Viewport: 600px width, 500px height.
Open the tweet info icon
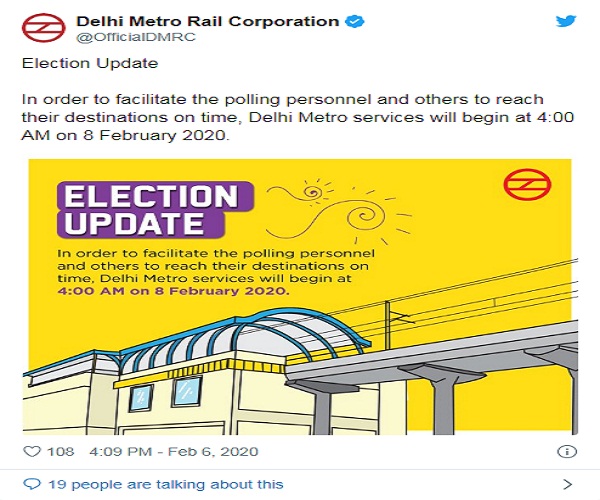tap(567, 451)
